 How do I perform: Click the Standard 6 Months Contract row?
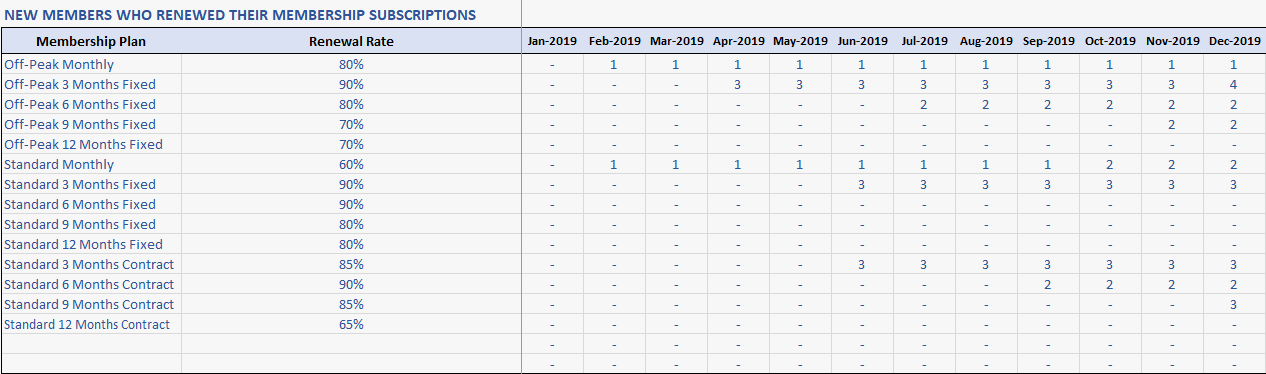pos(633,284)
